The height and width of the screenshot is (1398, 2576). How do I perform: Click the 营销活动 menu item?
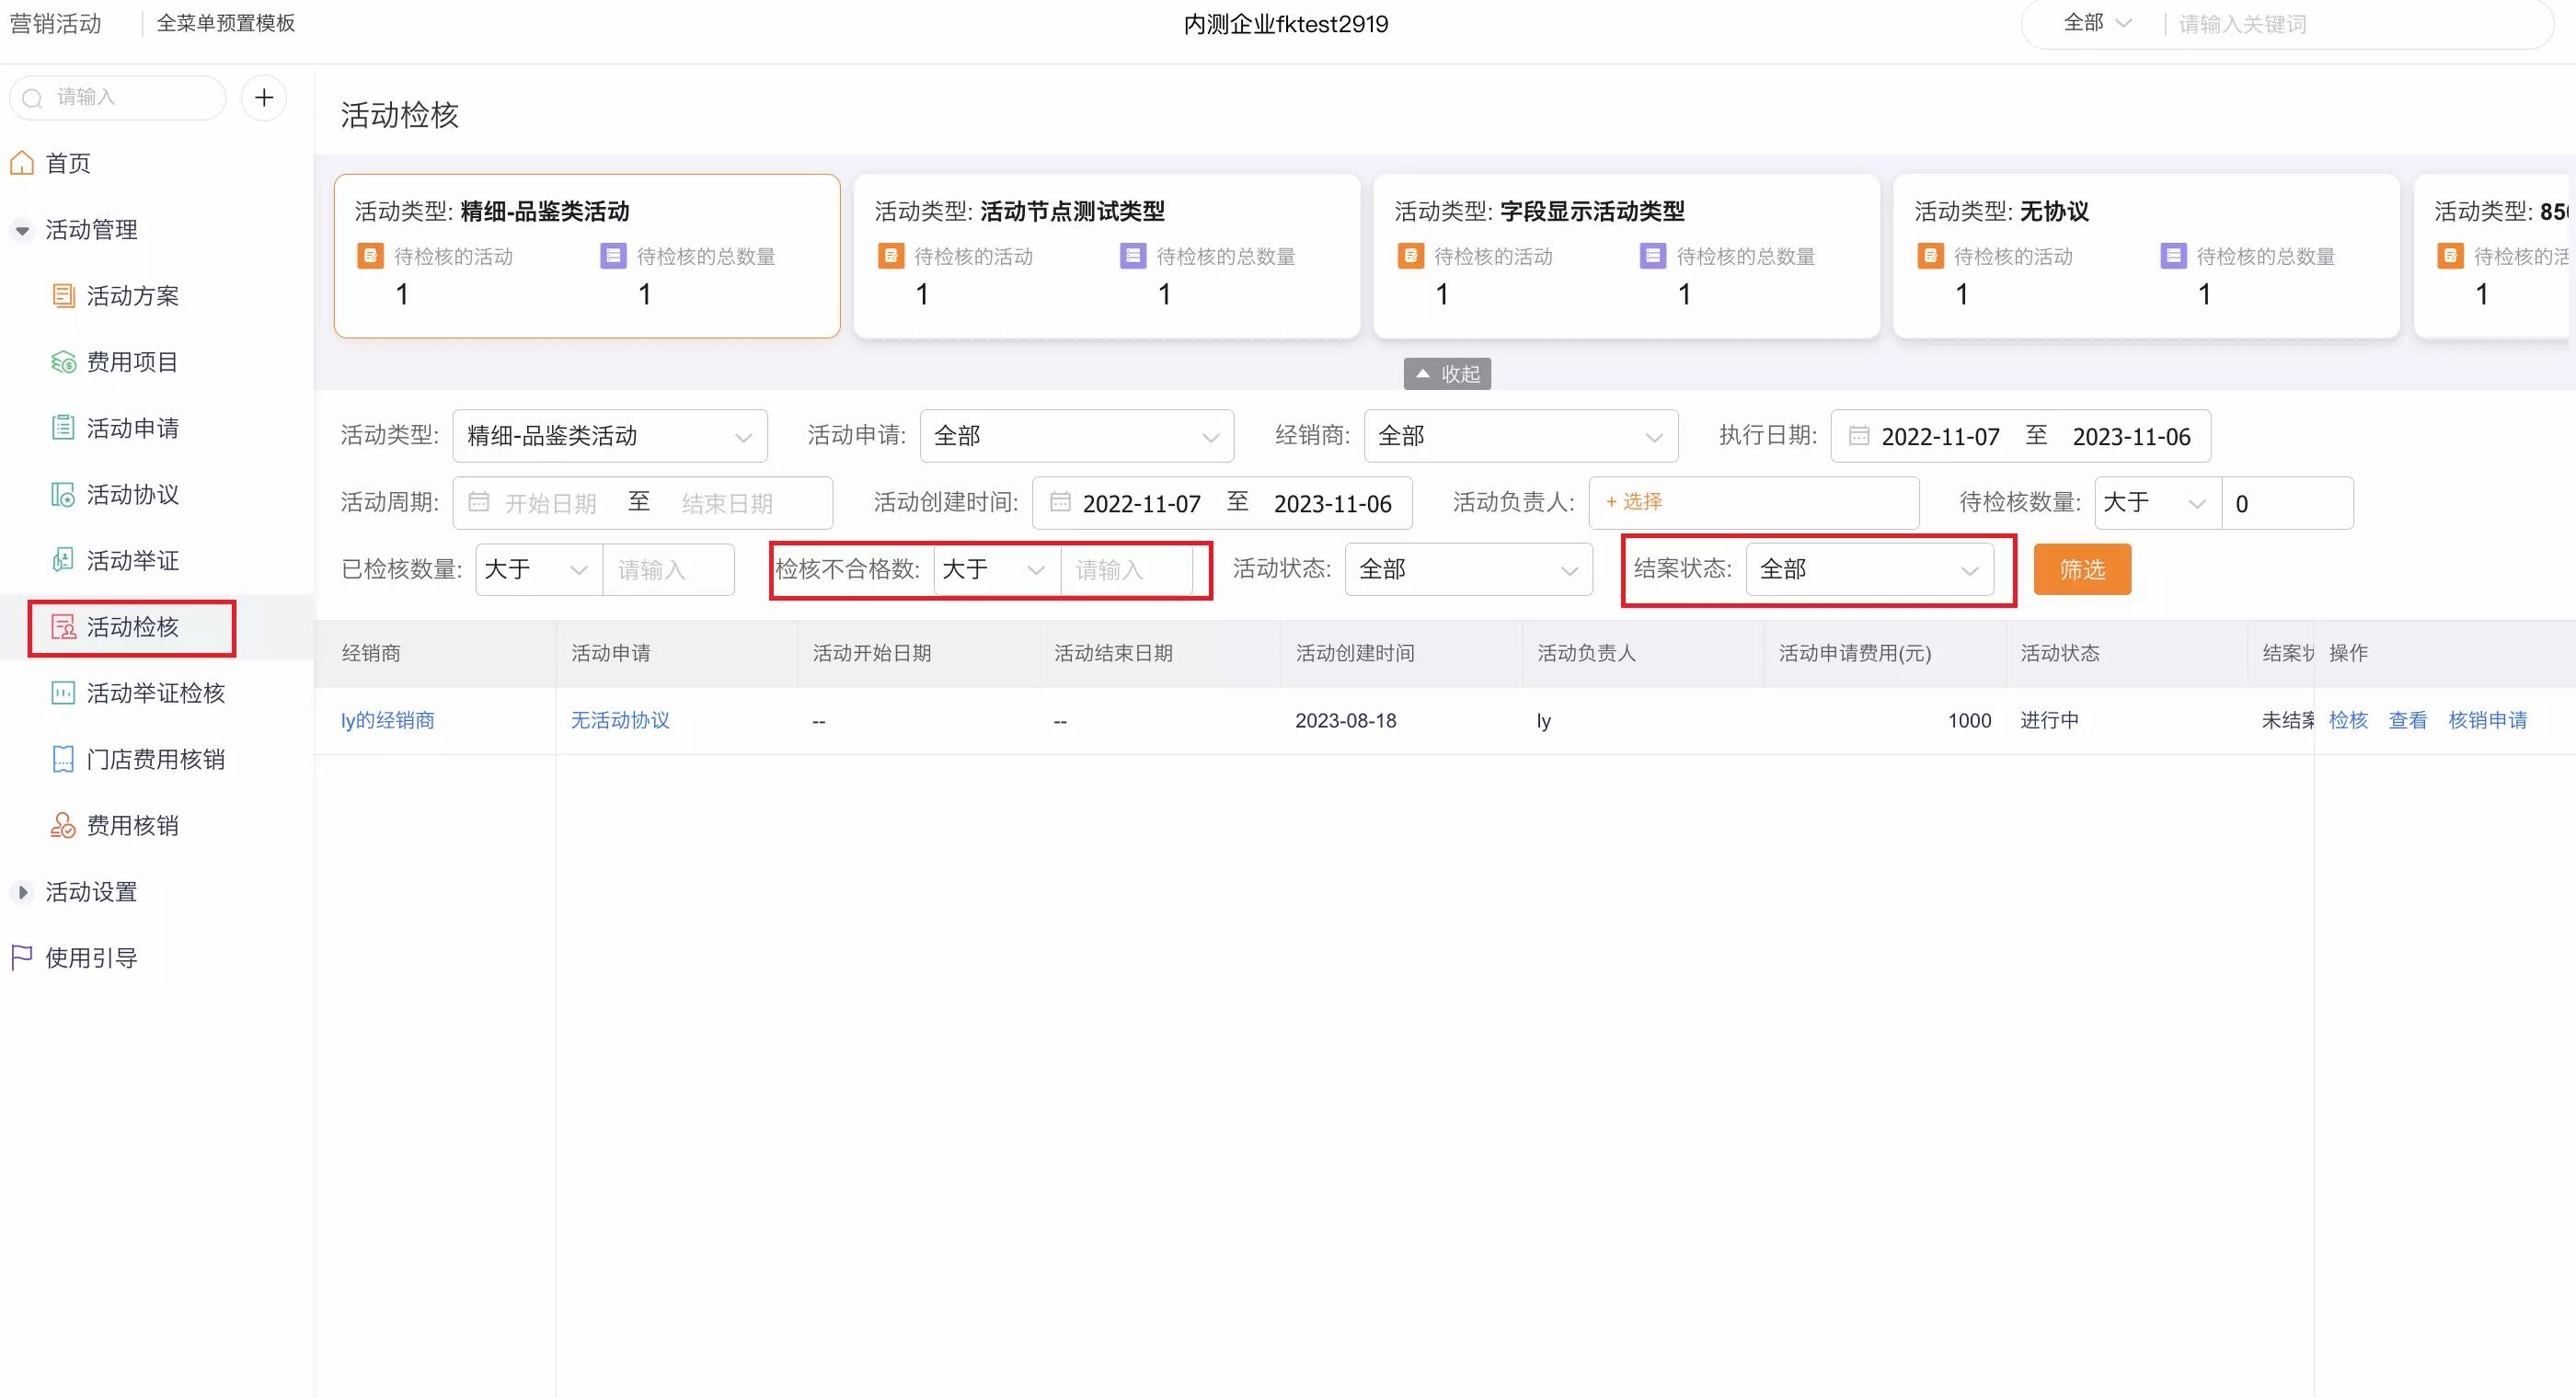(x=55, y=22)
